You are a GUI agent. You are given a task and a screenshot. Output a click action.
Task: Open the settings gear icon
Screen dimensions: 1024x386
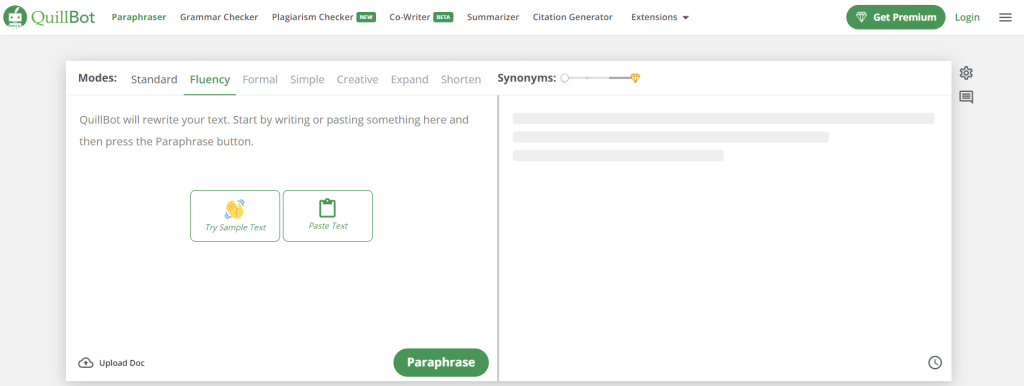[967, 72]
